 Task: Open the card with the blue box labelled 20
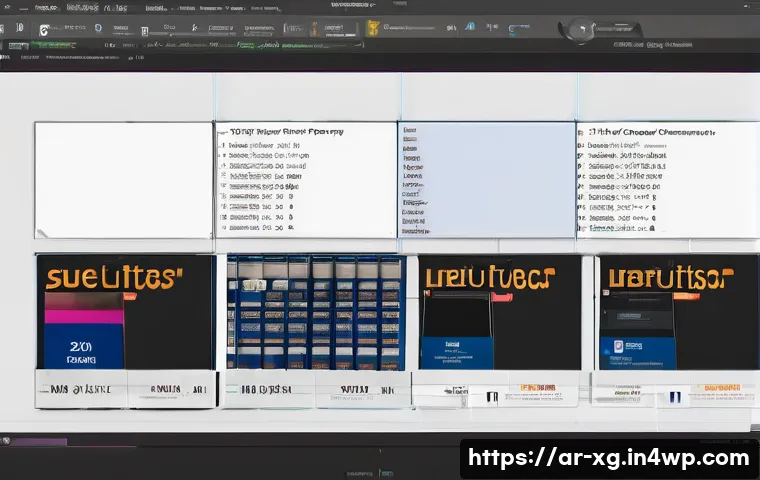click(x=126, y=312)
